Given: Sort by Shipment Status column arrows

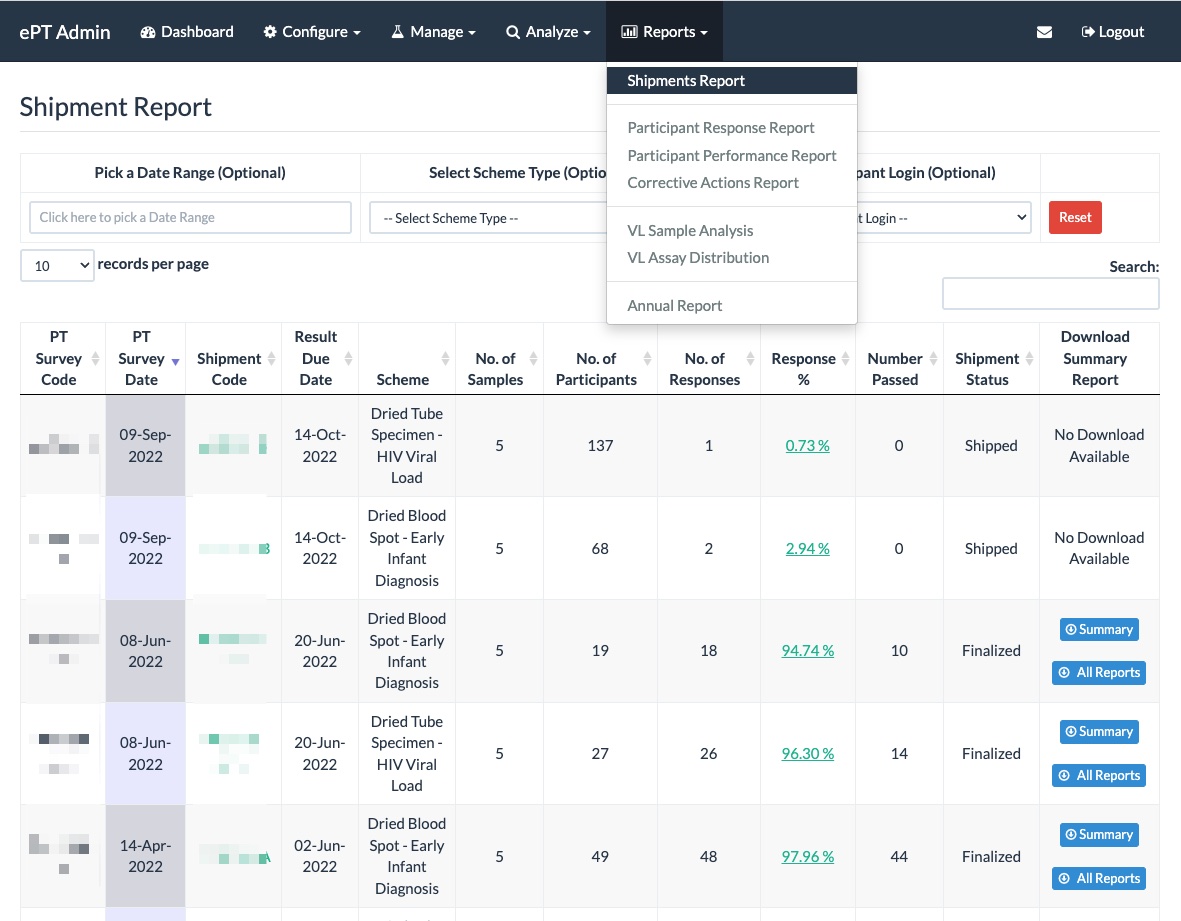Looking at the screenshot, I should click(1029, 359).
